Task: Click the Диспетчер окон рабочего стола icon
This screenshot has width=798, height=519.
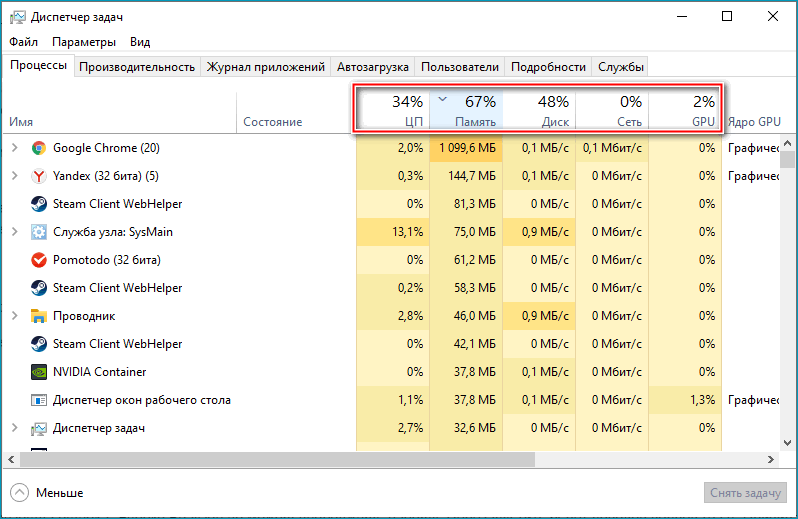Action: pyautogui.click(x=39, y=400)
